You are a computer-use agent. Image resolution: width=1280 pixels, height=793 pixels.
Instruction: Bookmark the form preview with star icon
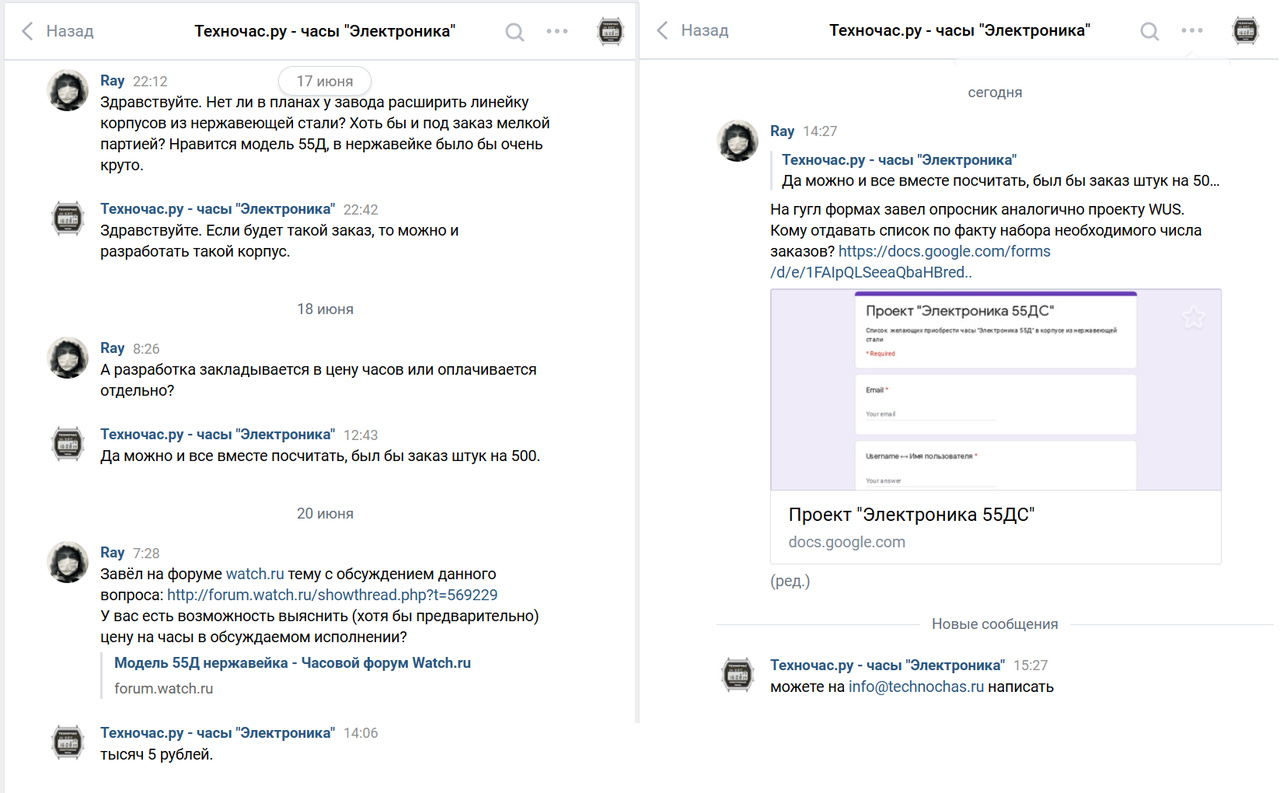point(1193,318)
